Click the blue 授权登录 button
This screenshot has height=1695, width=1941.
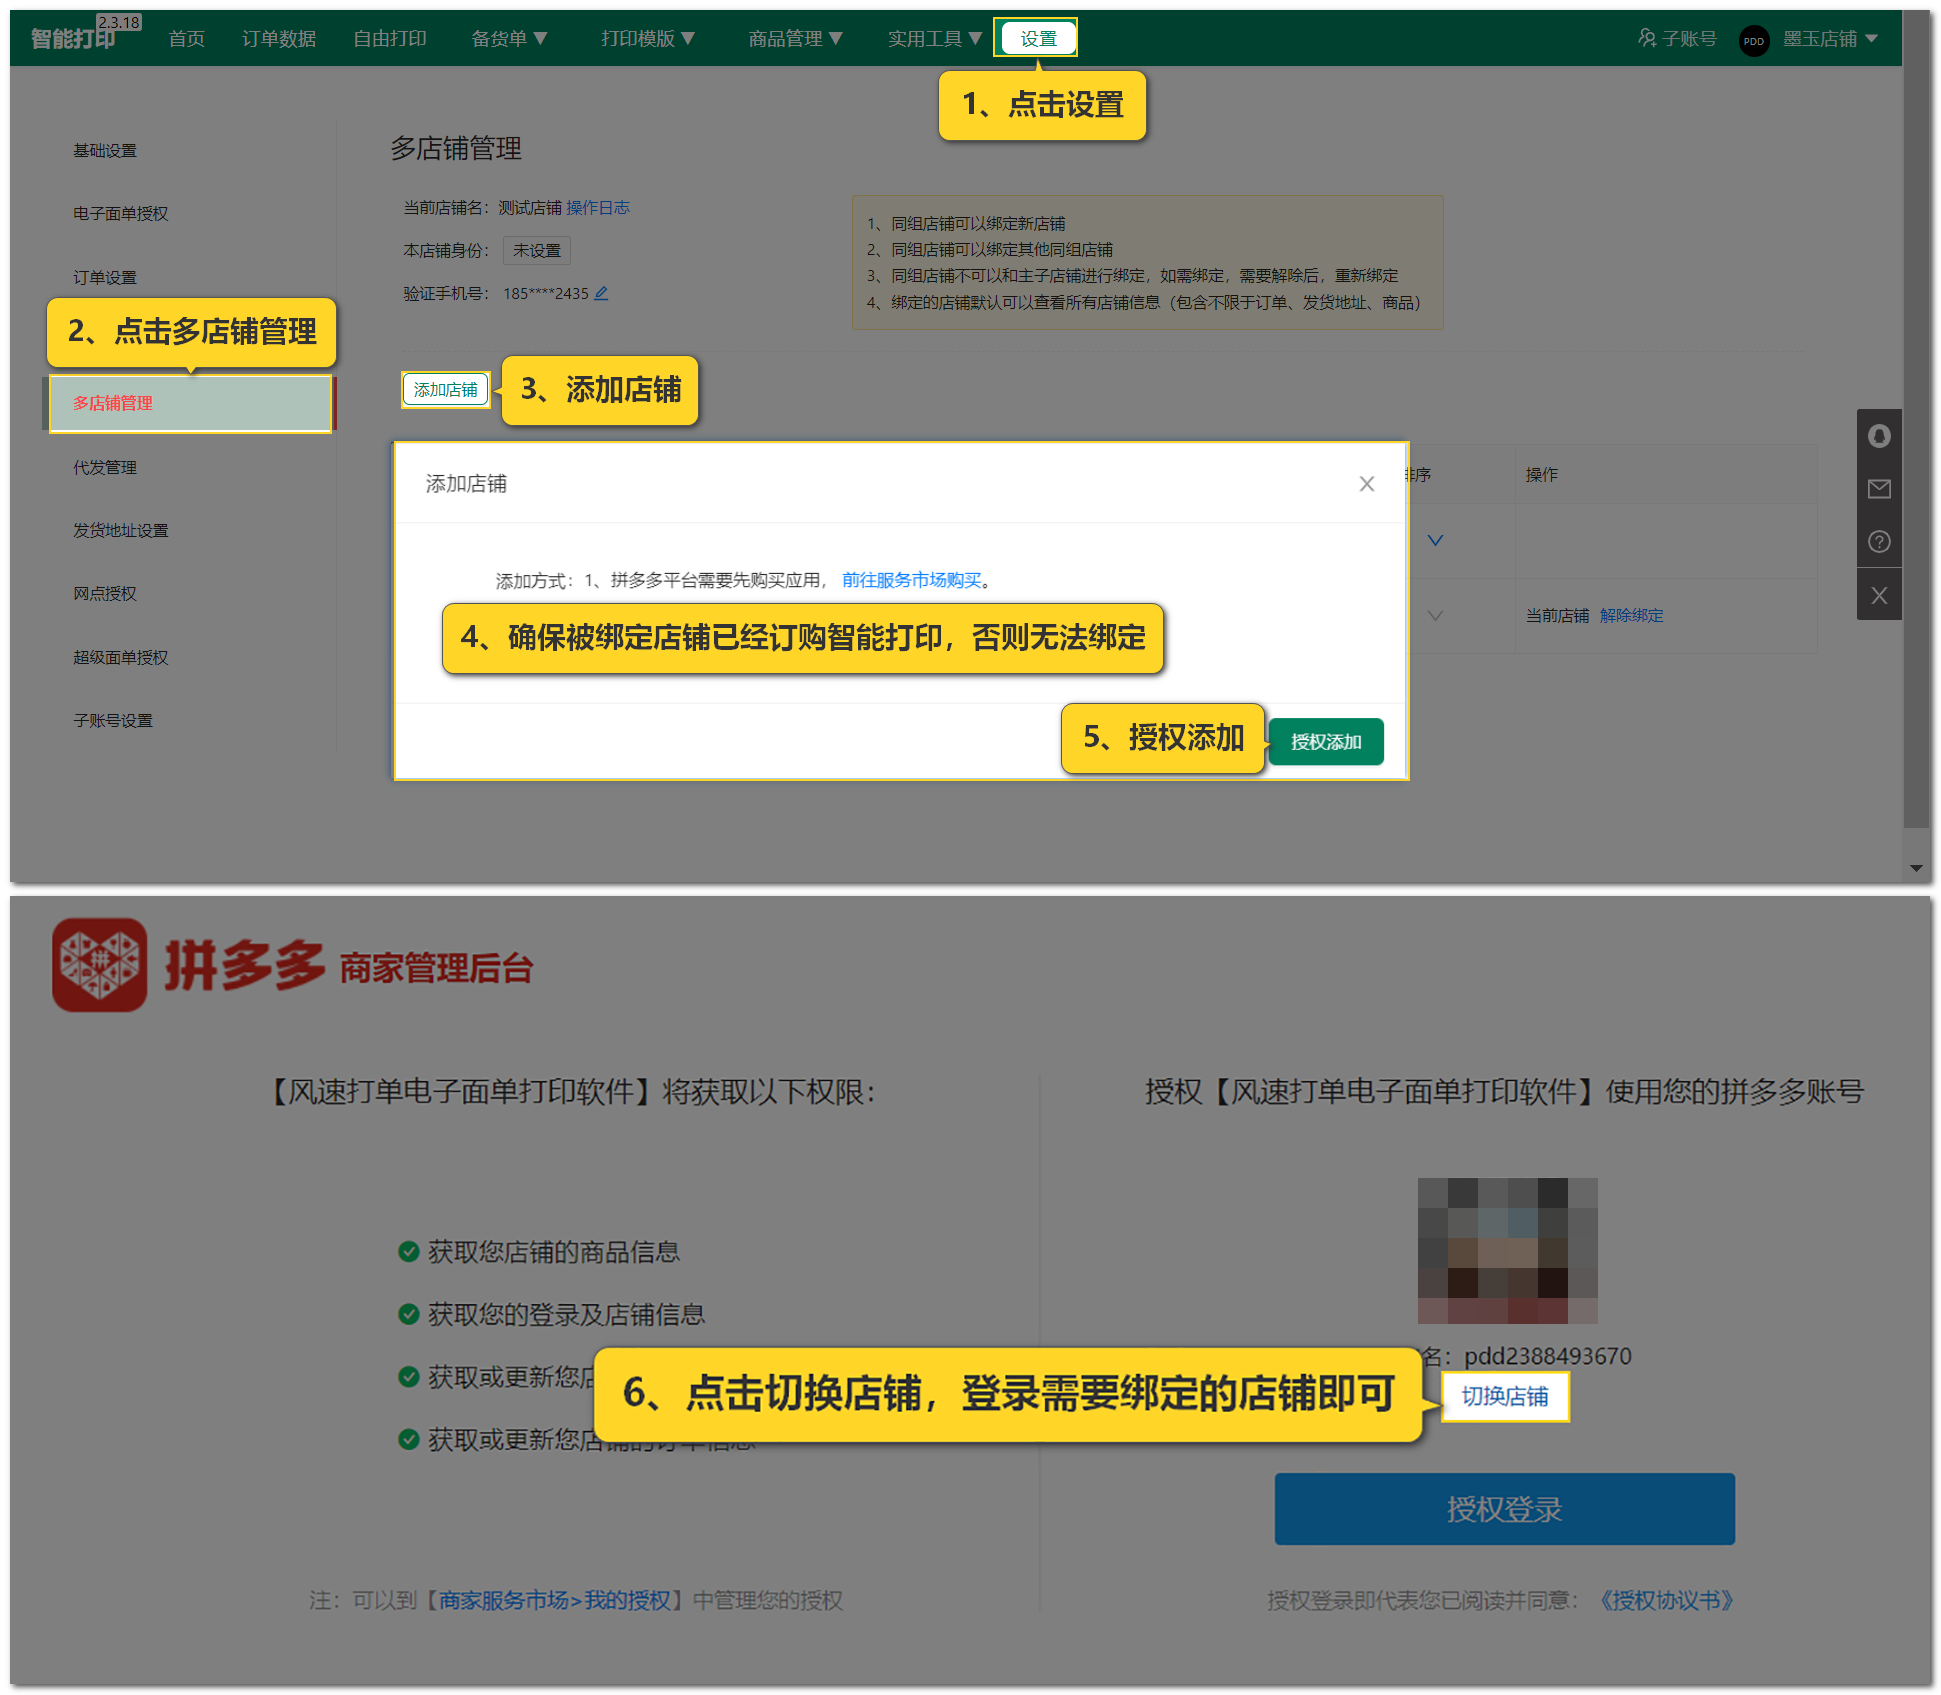point(1504,1508)
